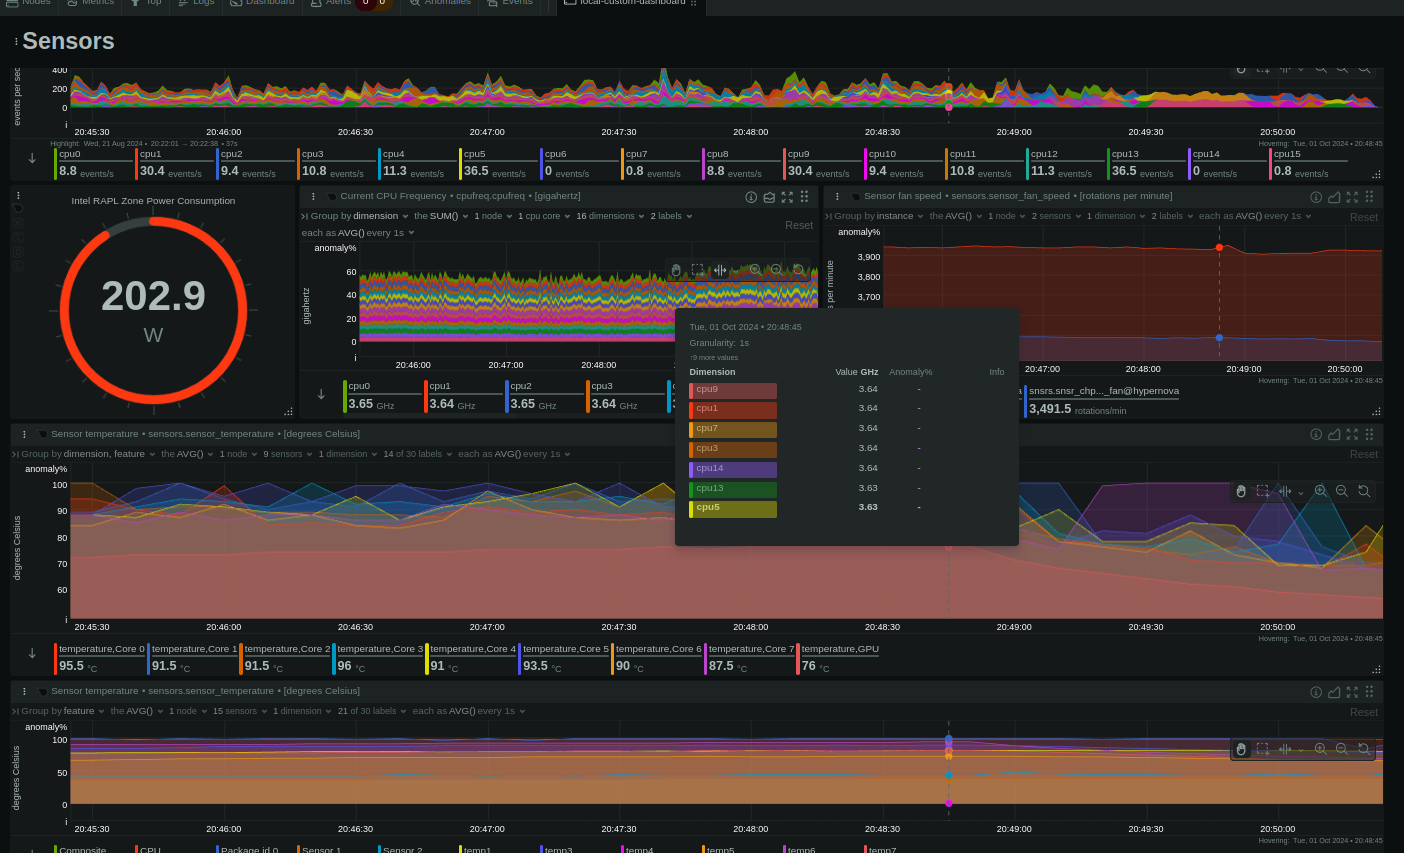Screen dimensions: 1404x853
Task: Click Intel RAPL power gauge
Action: pos(153,310)
